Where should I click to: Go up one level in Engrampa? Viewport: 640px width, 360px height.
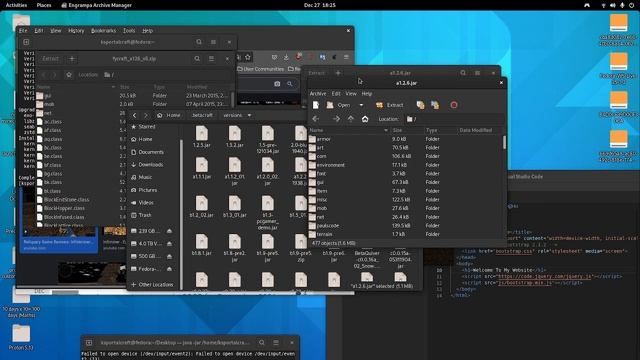pos(351,119)
